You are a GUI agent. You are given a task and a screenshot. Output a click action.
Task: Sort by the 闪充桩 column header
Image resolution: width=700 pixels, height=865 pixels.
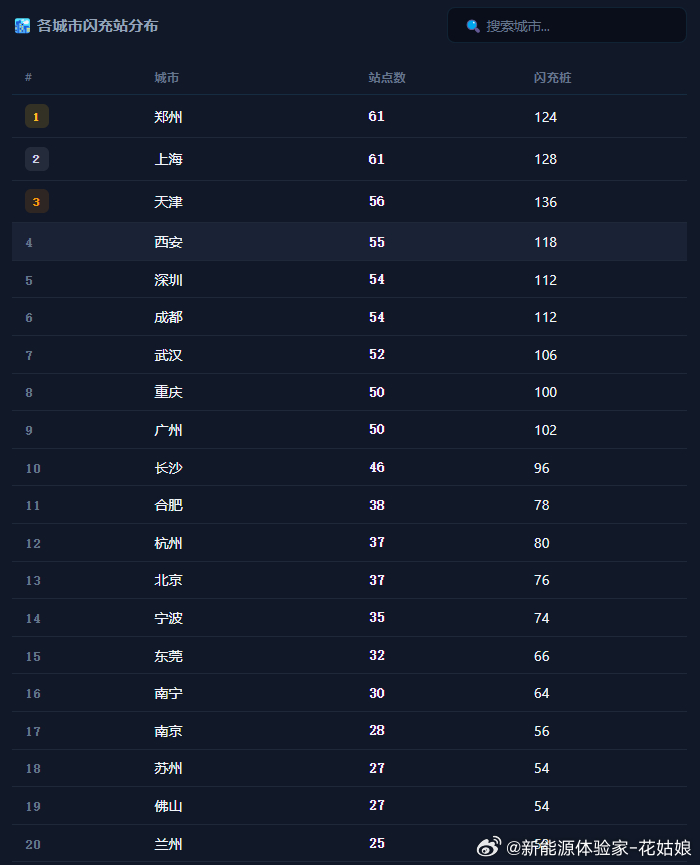pyautogui.click(x=553, y=78)
